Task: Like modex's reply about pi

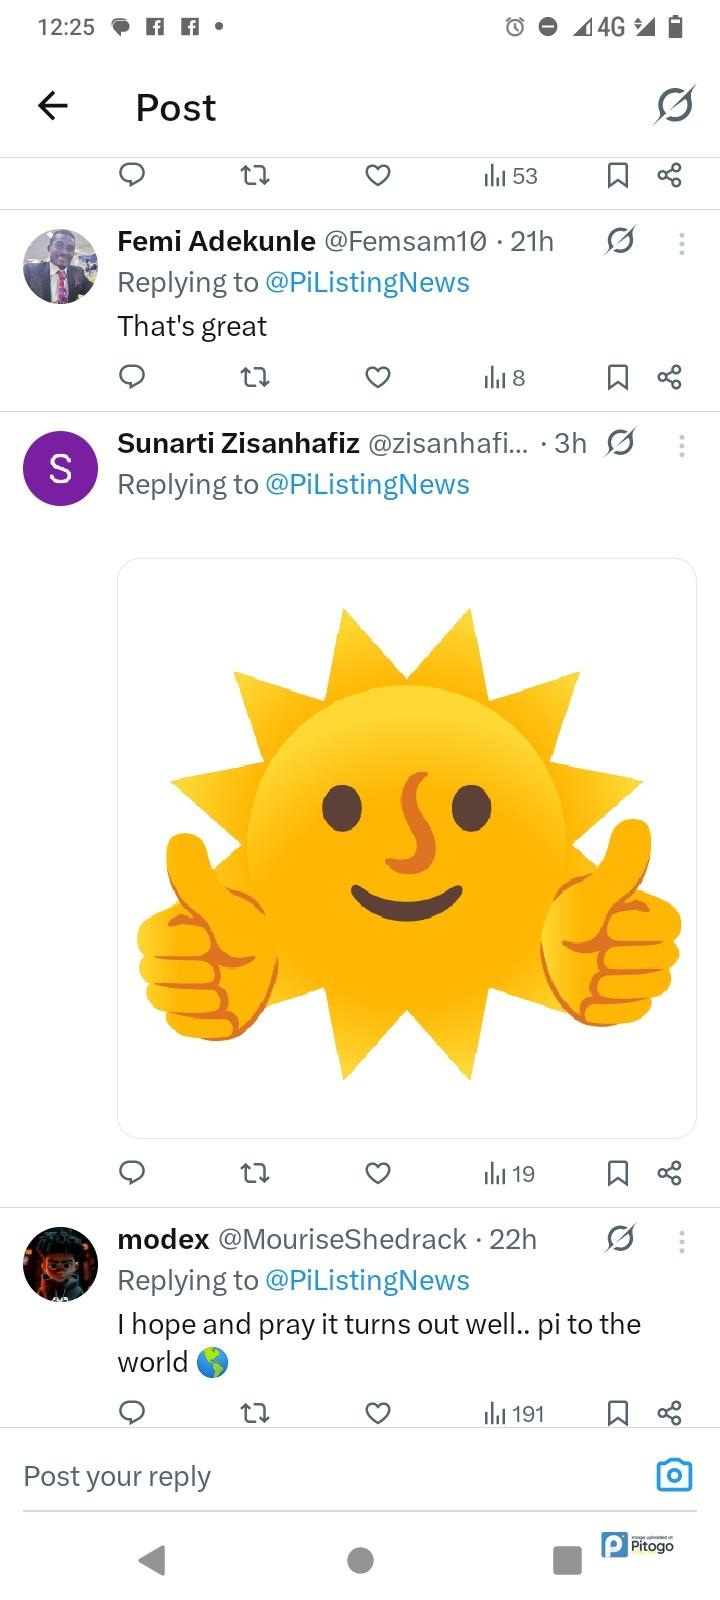Action: [377, 1413]
